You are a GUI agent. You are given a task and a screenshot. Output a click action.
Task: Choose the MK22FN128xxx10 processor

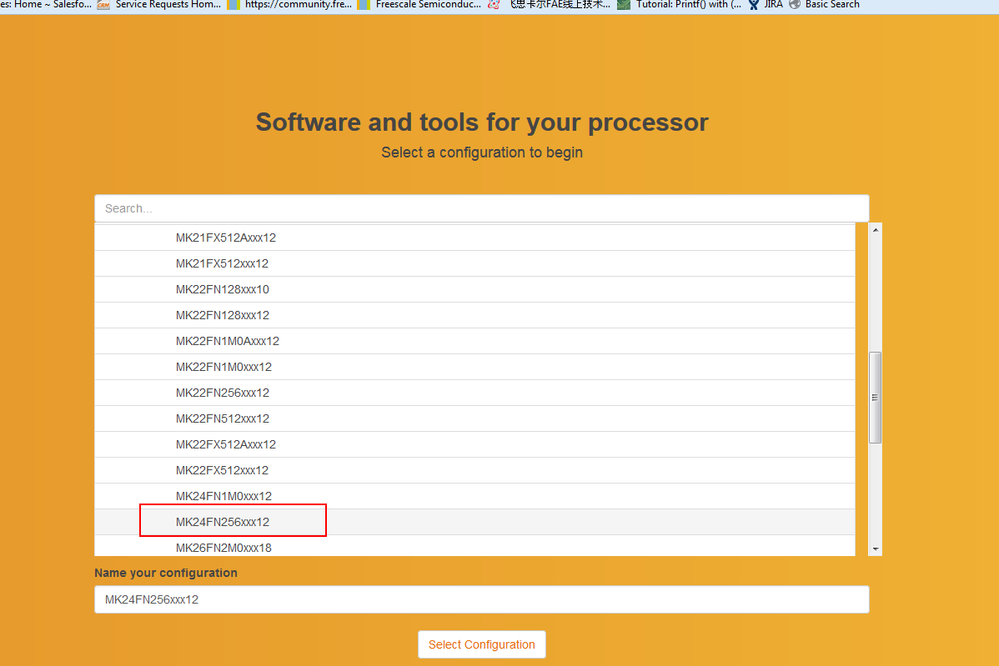(475, 289)
